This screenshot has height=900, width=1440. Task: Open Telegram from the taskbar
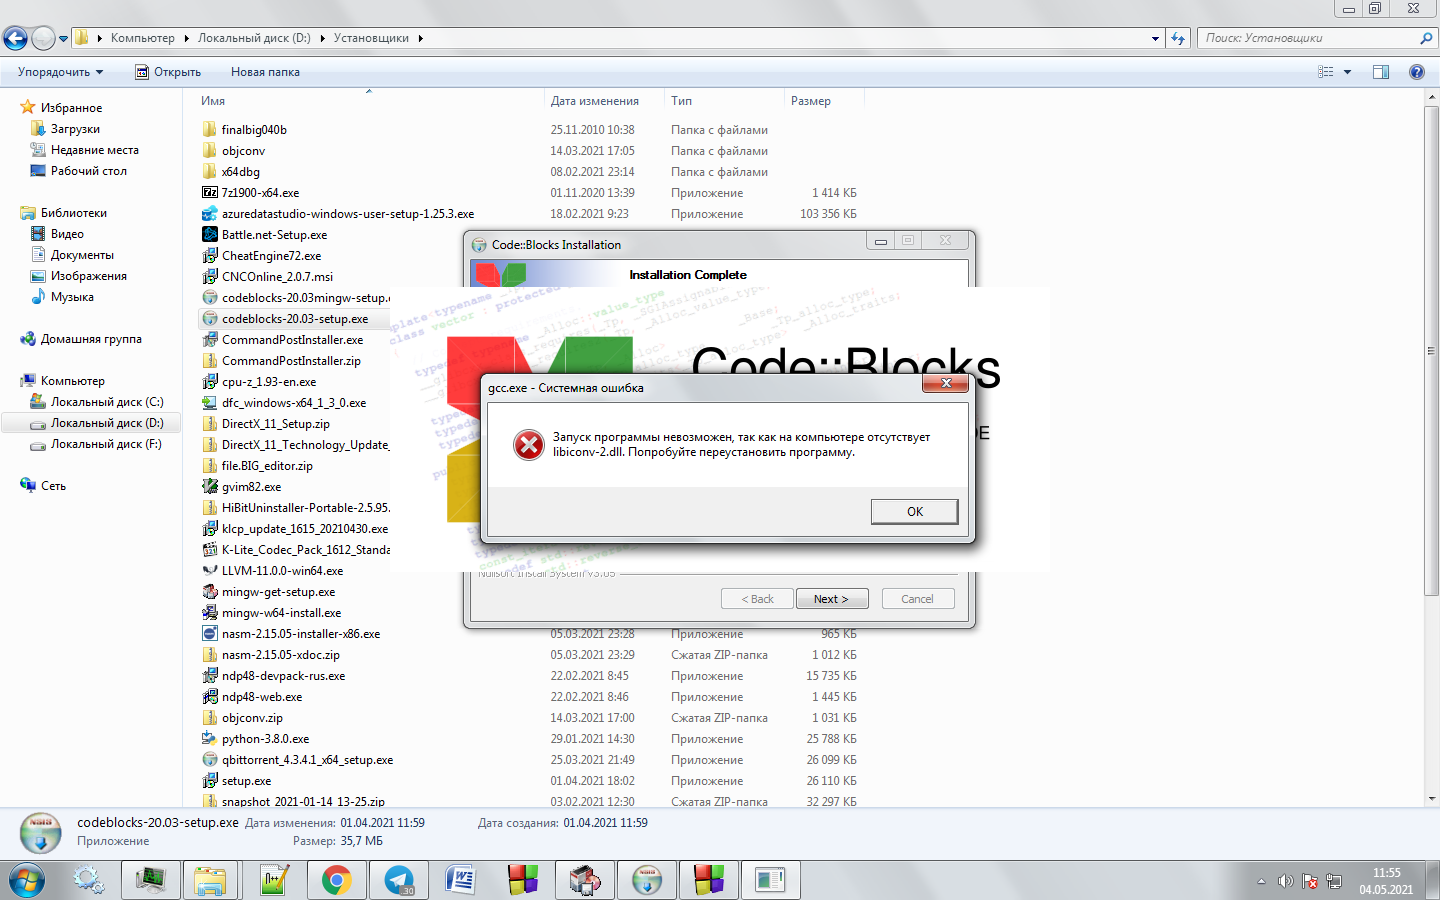pos(399,880)
